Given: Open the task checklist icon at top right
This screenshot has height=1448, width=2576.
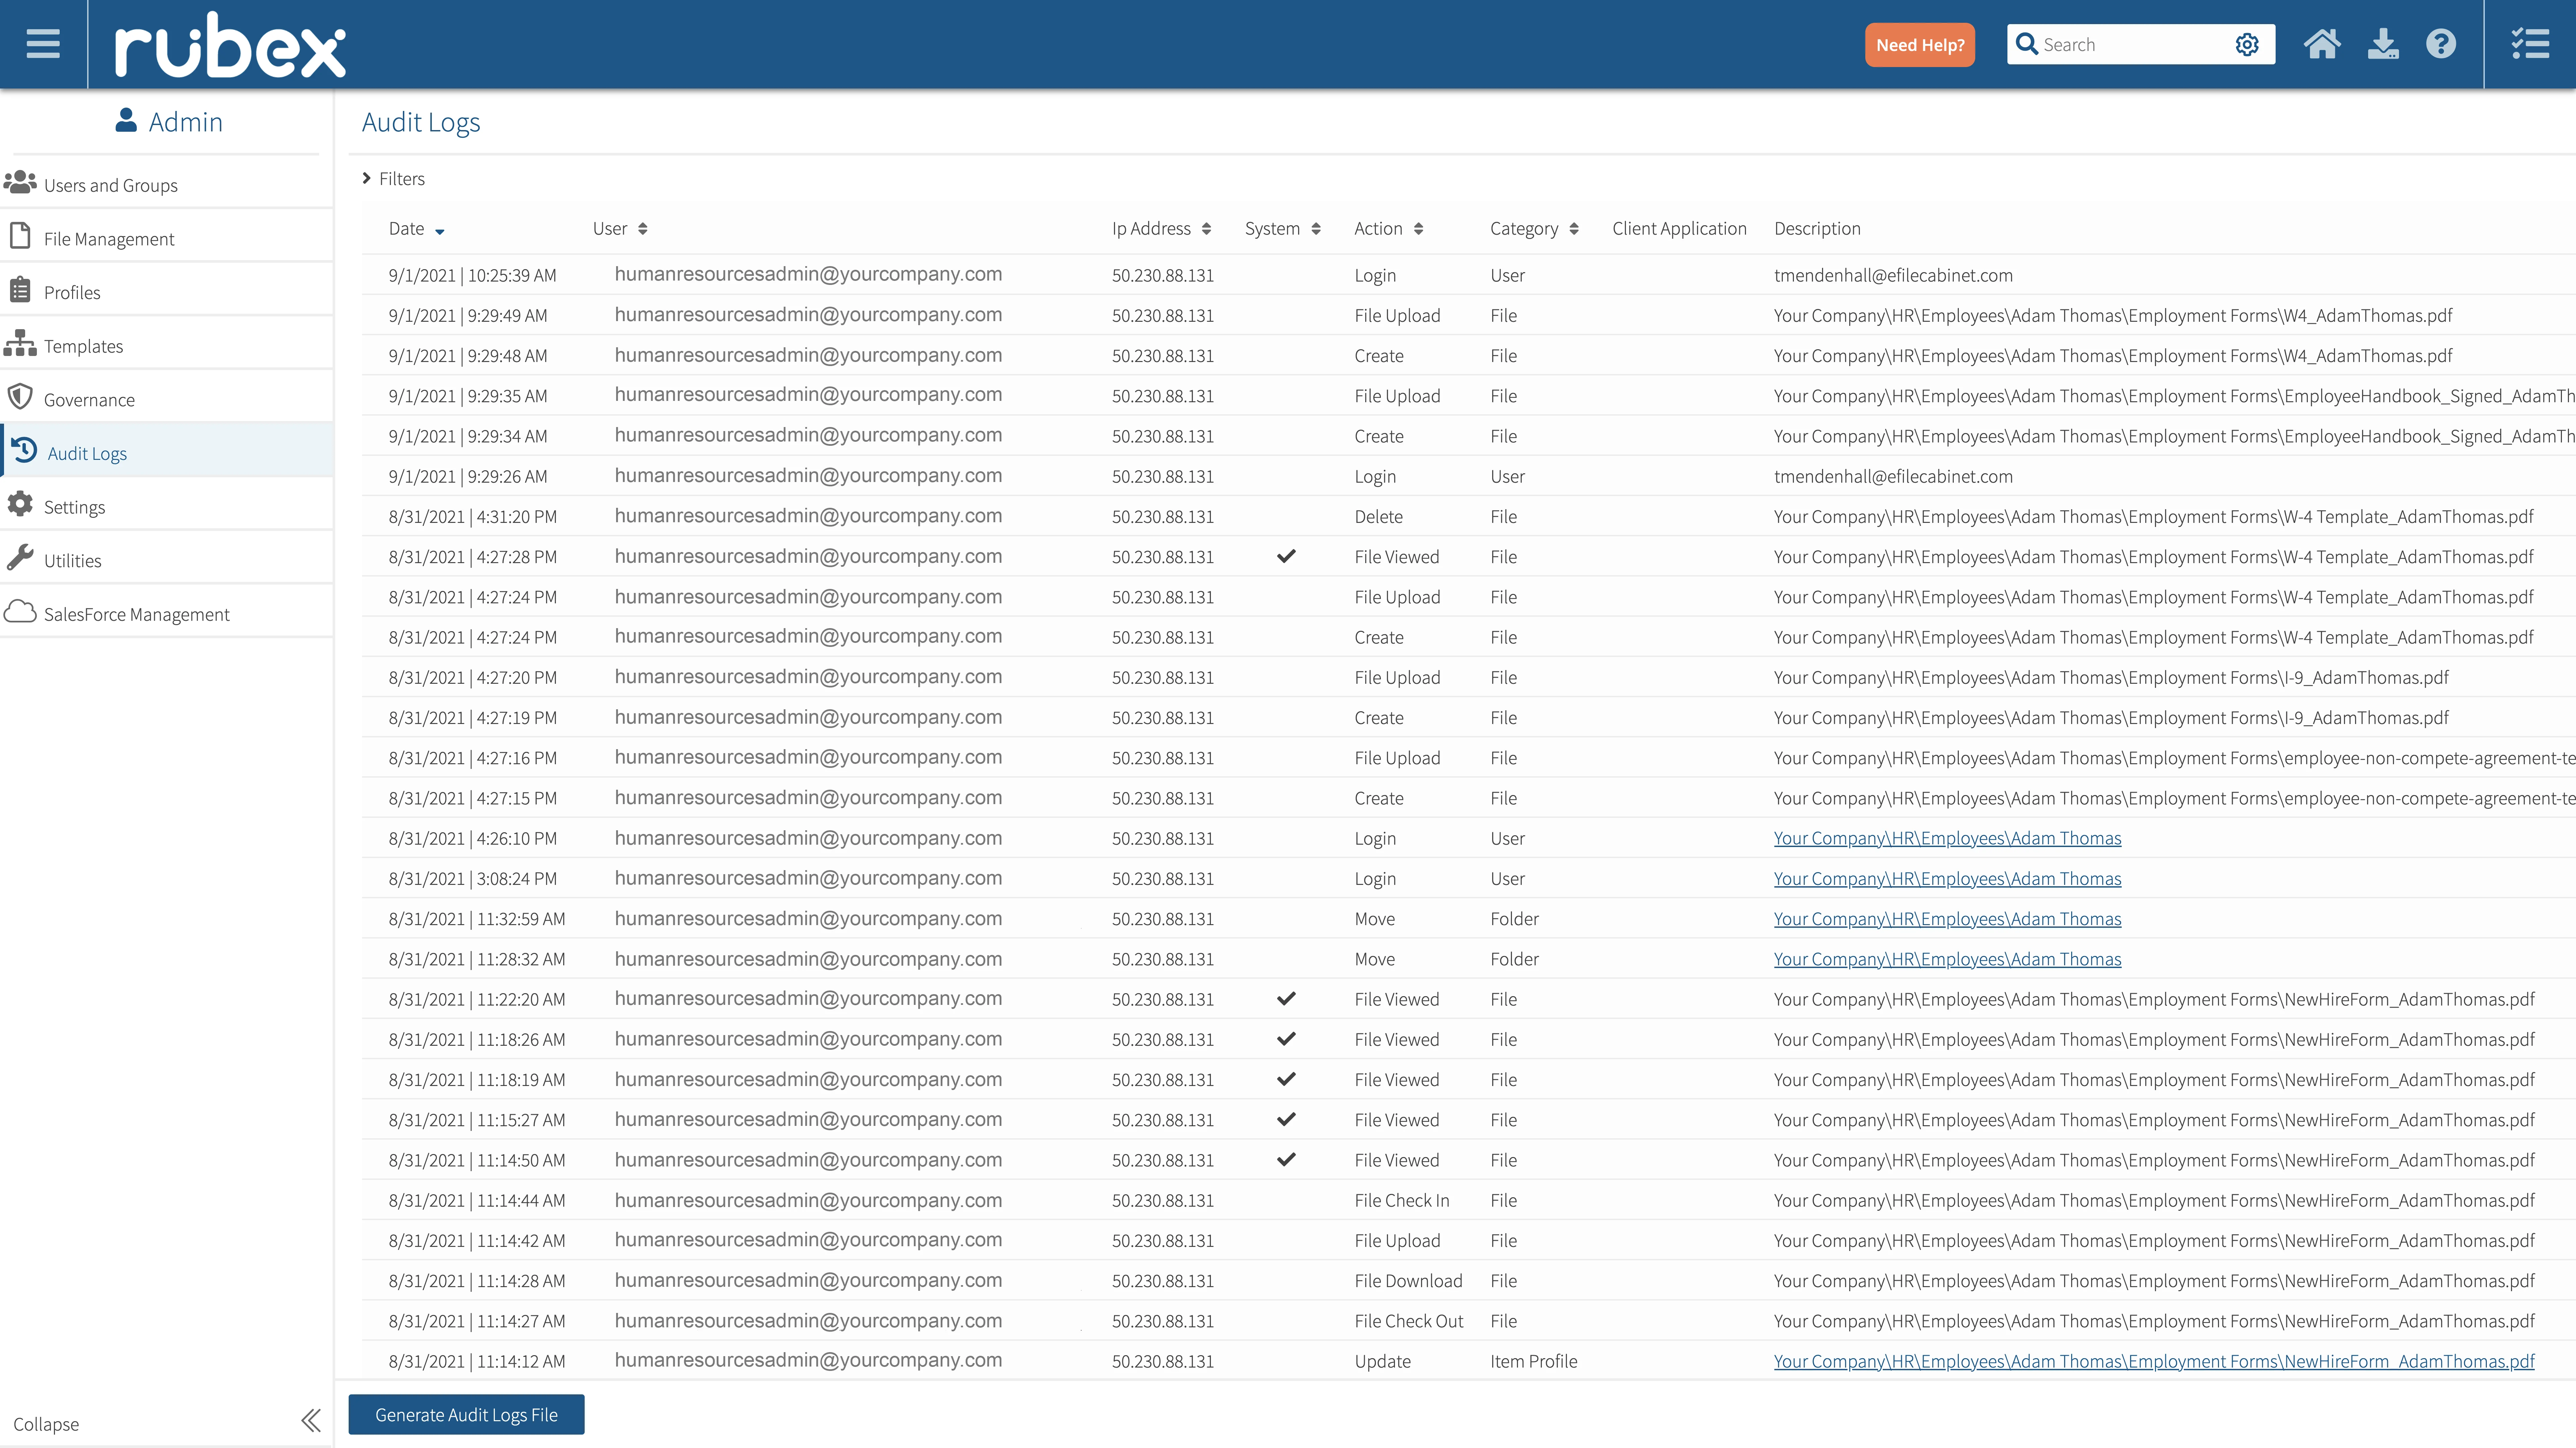Looking at the screenshot, I should coord(2530,44).
